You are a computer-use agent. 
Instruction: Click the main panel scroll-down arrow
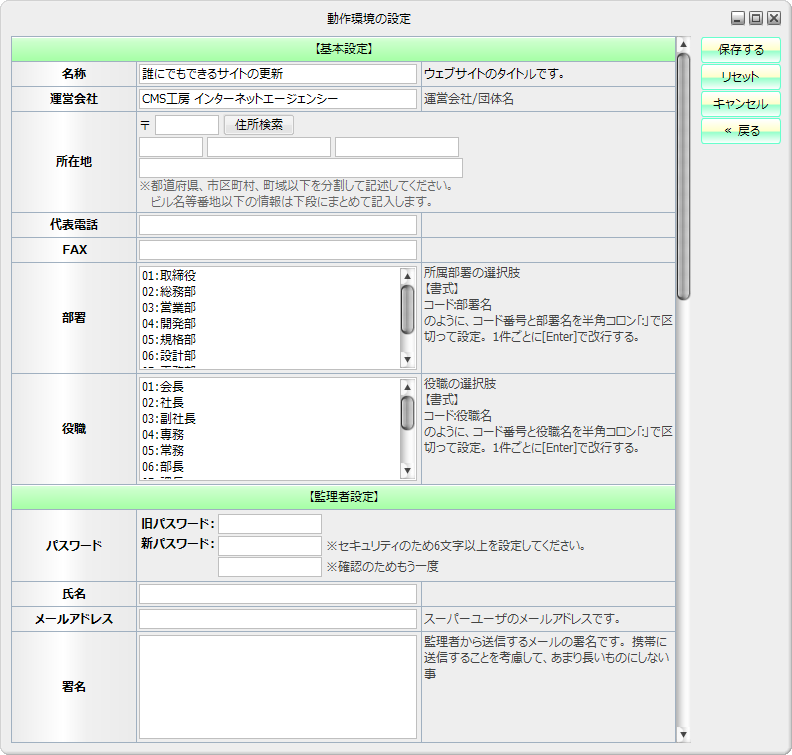pyautogui.click(x=683, y=735)
